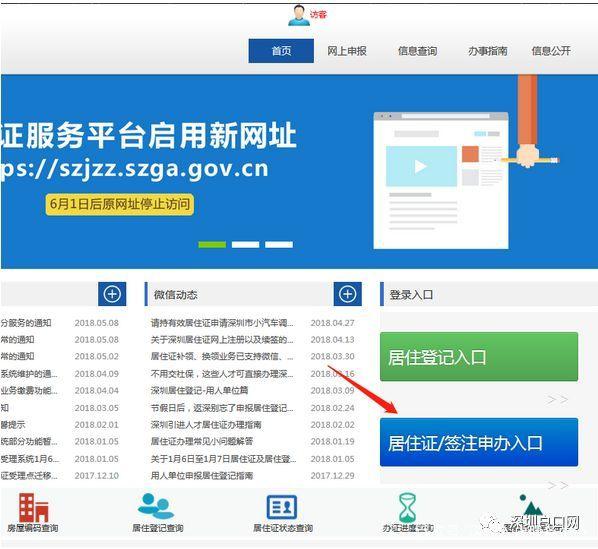Switch to the third banner slide indicator
This screenshot has height=549, width=598.
tap(279, 245)
